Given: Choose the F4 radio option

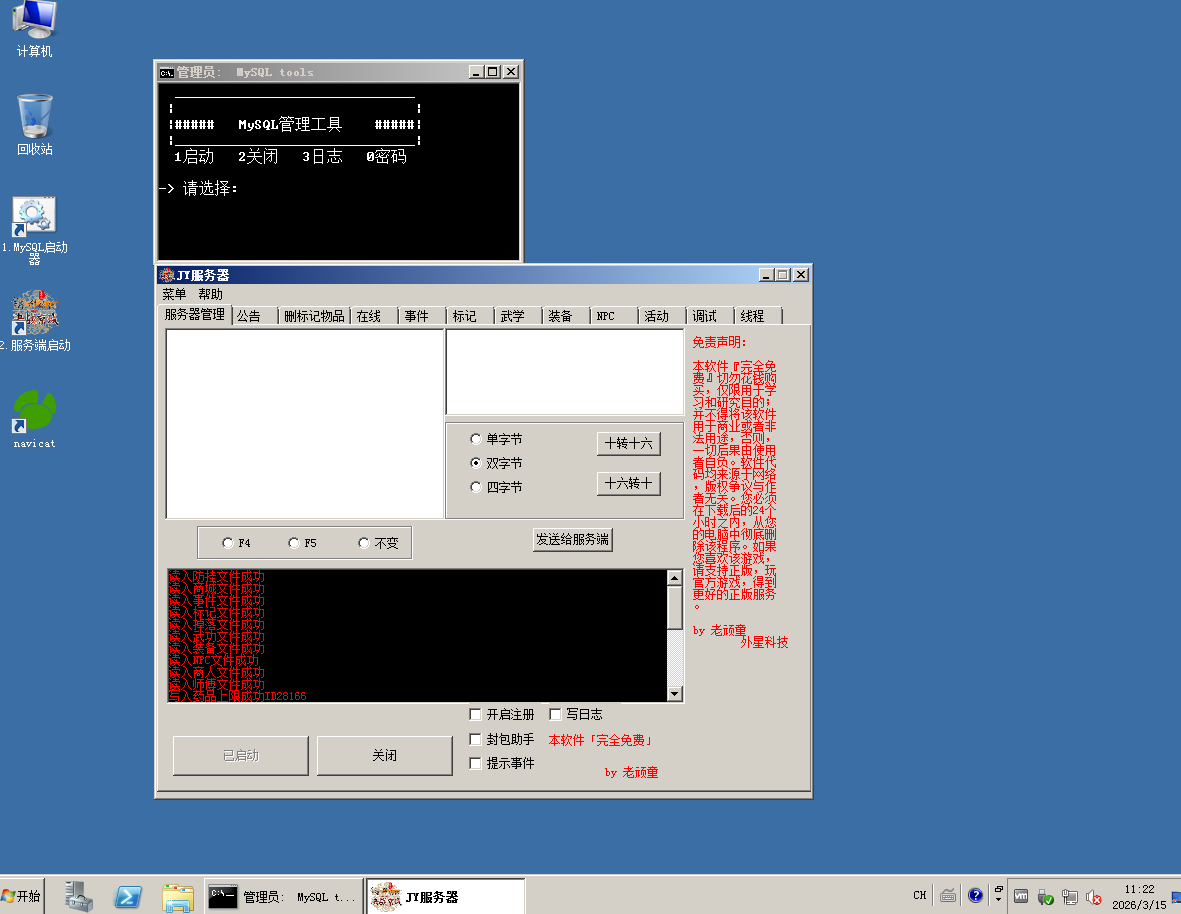Looking at the screenshot, I should (x=228, y=543).
